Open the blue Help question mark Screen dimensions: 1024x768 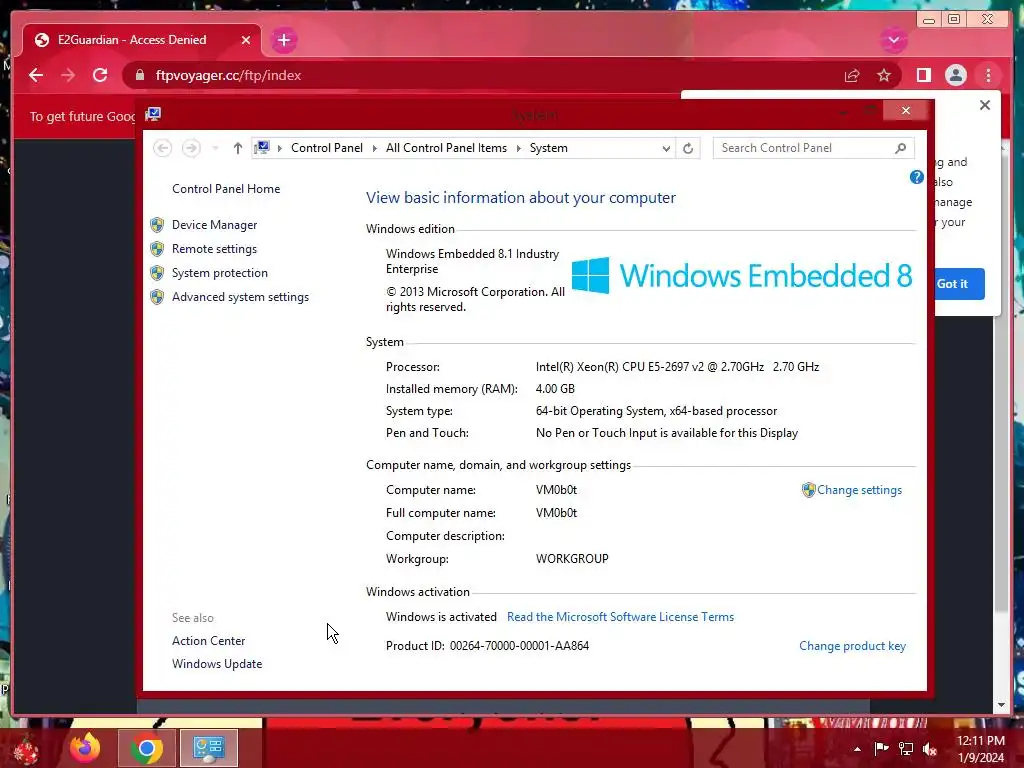916,177
